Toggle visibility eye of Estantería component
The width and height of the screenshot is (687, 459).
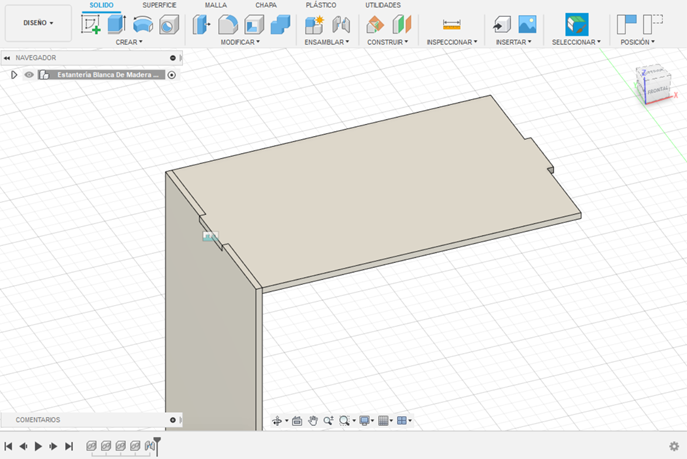coord(29,75)
